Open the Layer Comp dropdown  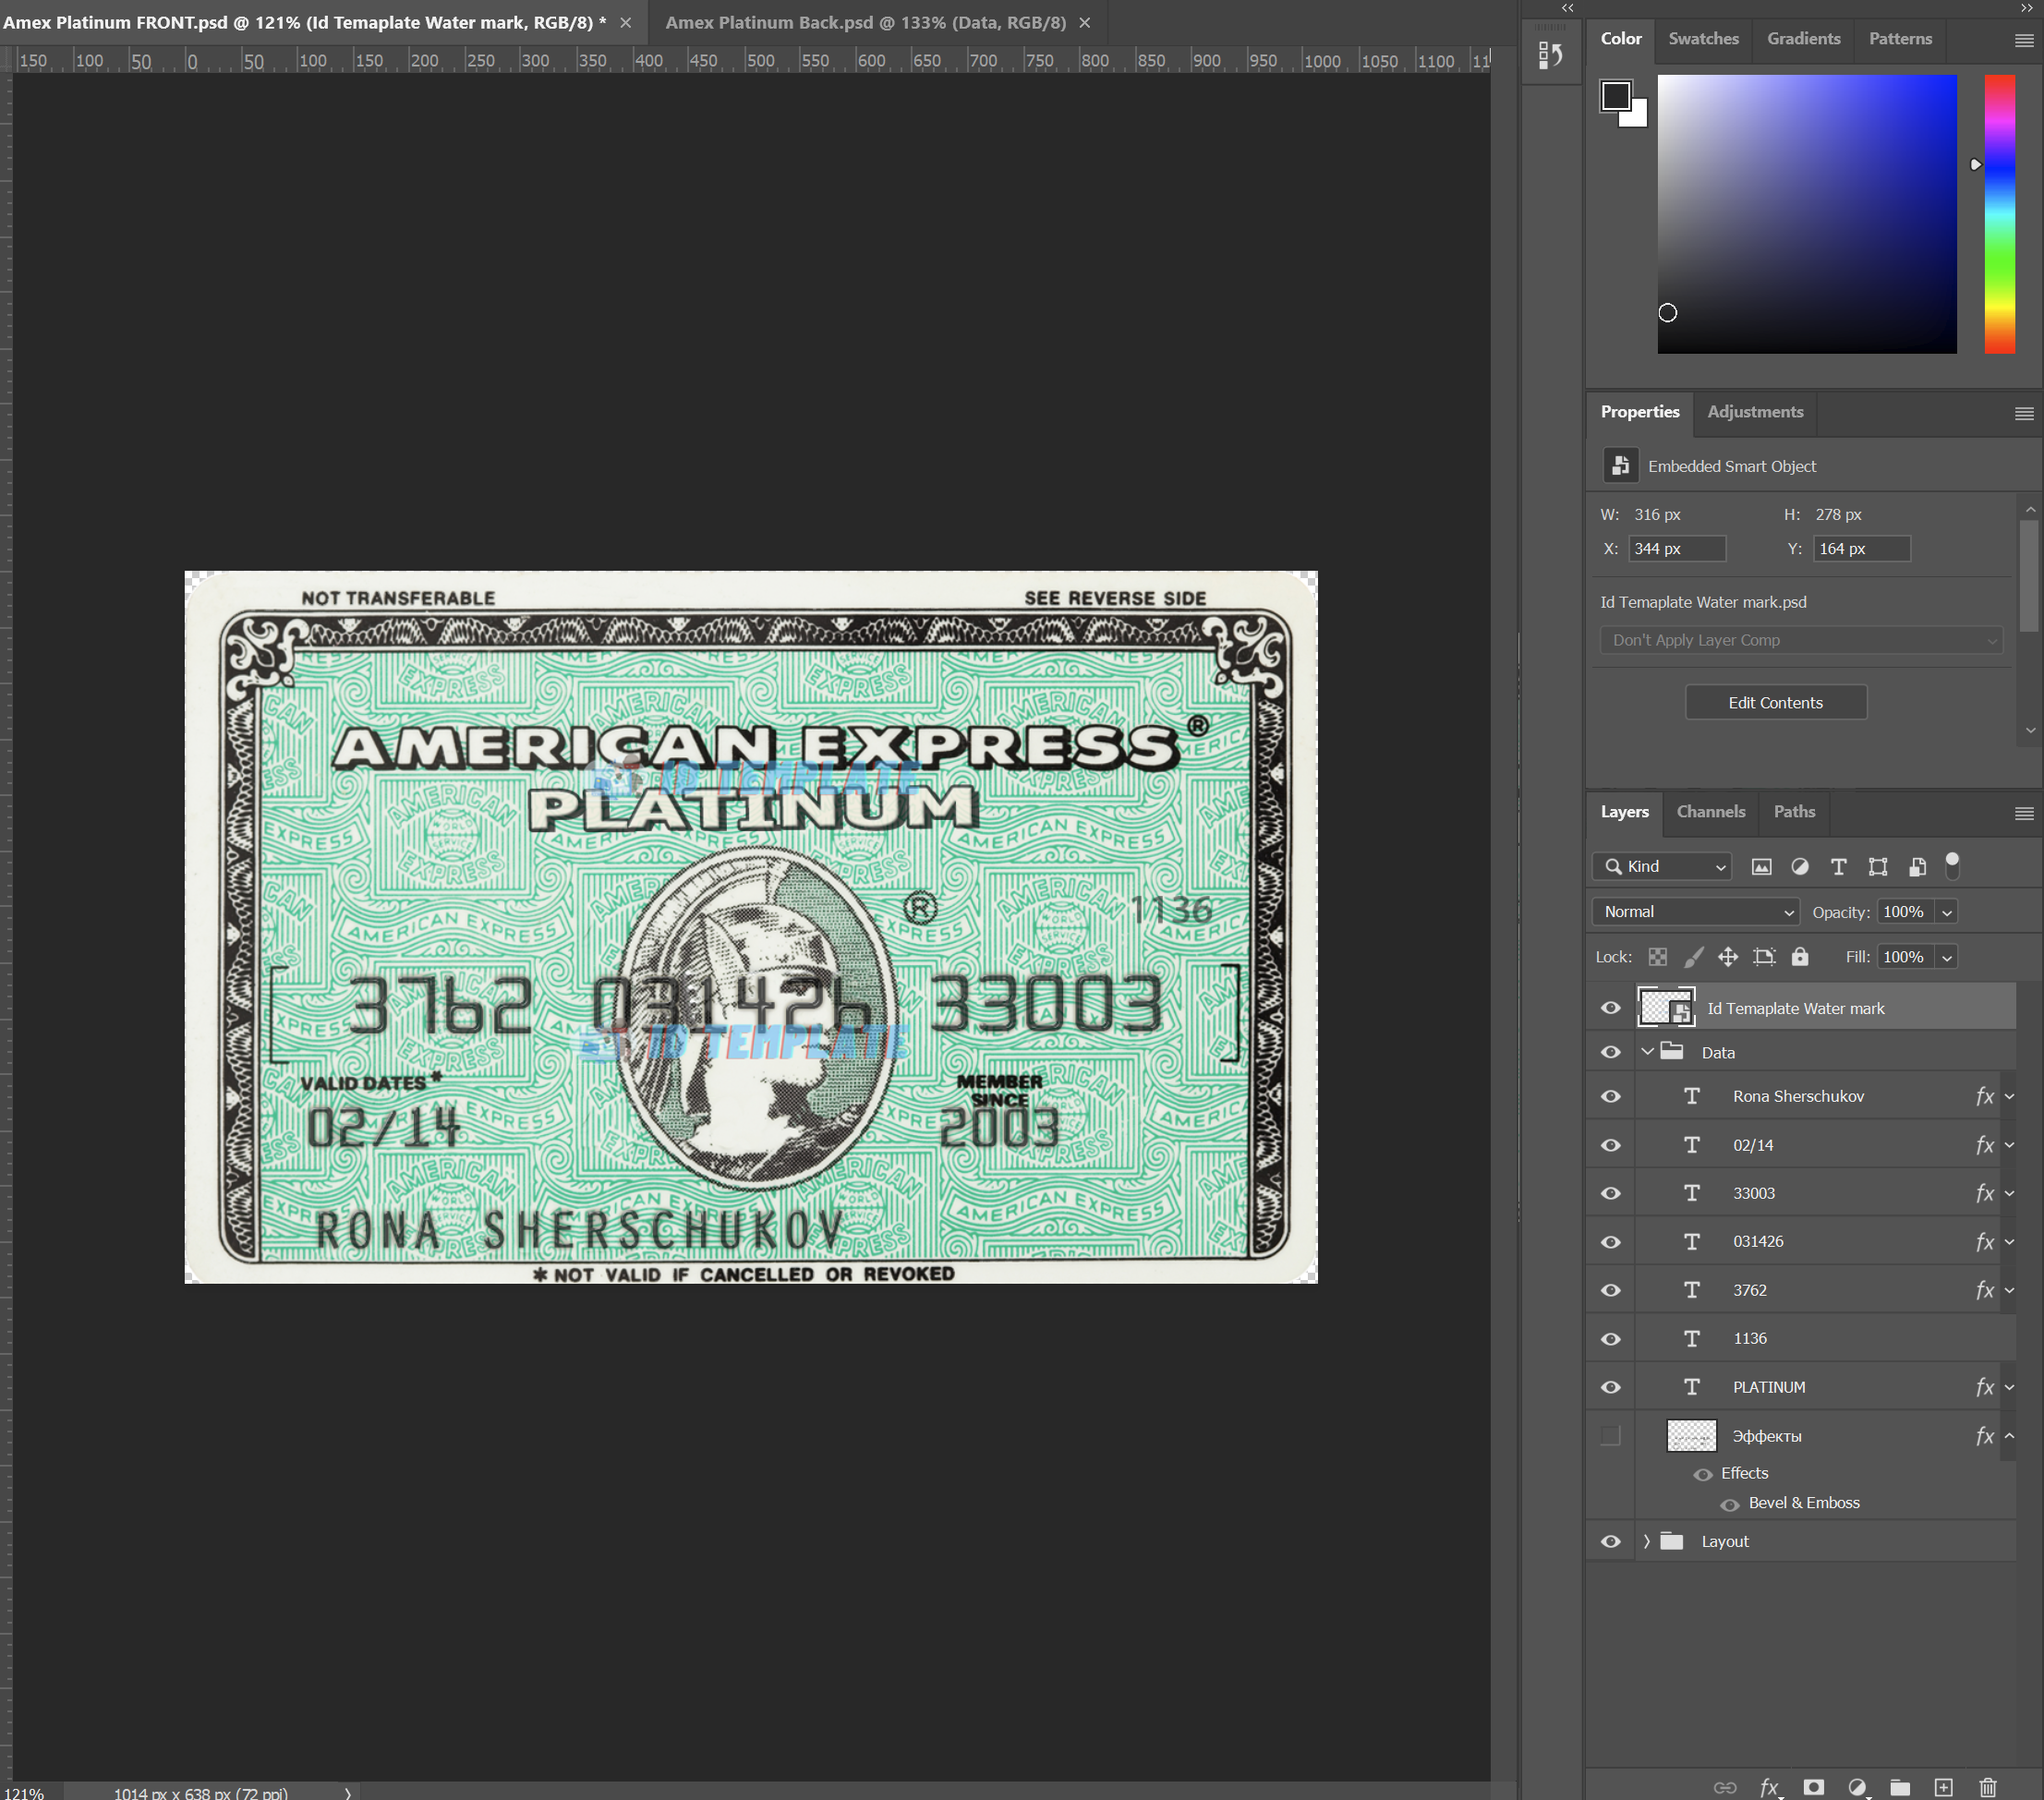(1801, 640)
